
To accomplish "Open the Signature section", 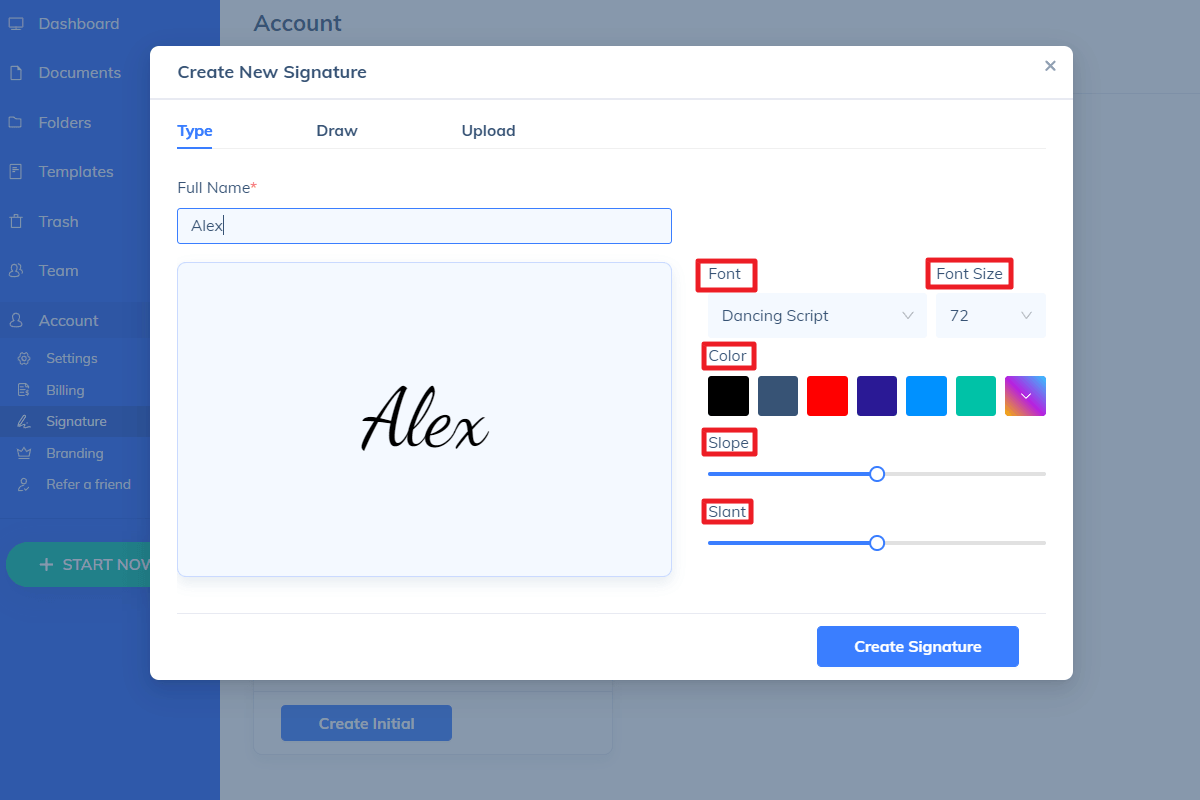I will tap(77, 421).
